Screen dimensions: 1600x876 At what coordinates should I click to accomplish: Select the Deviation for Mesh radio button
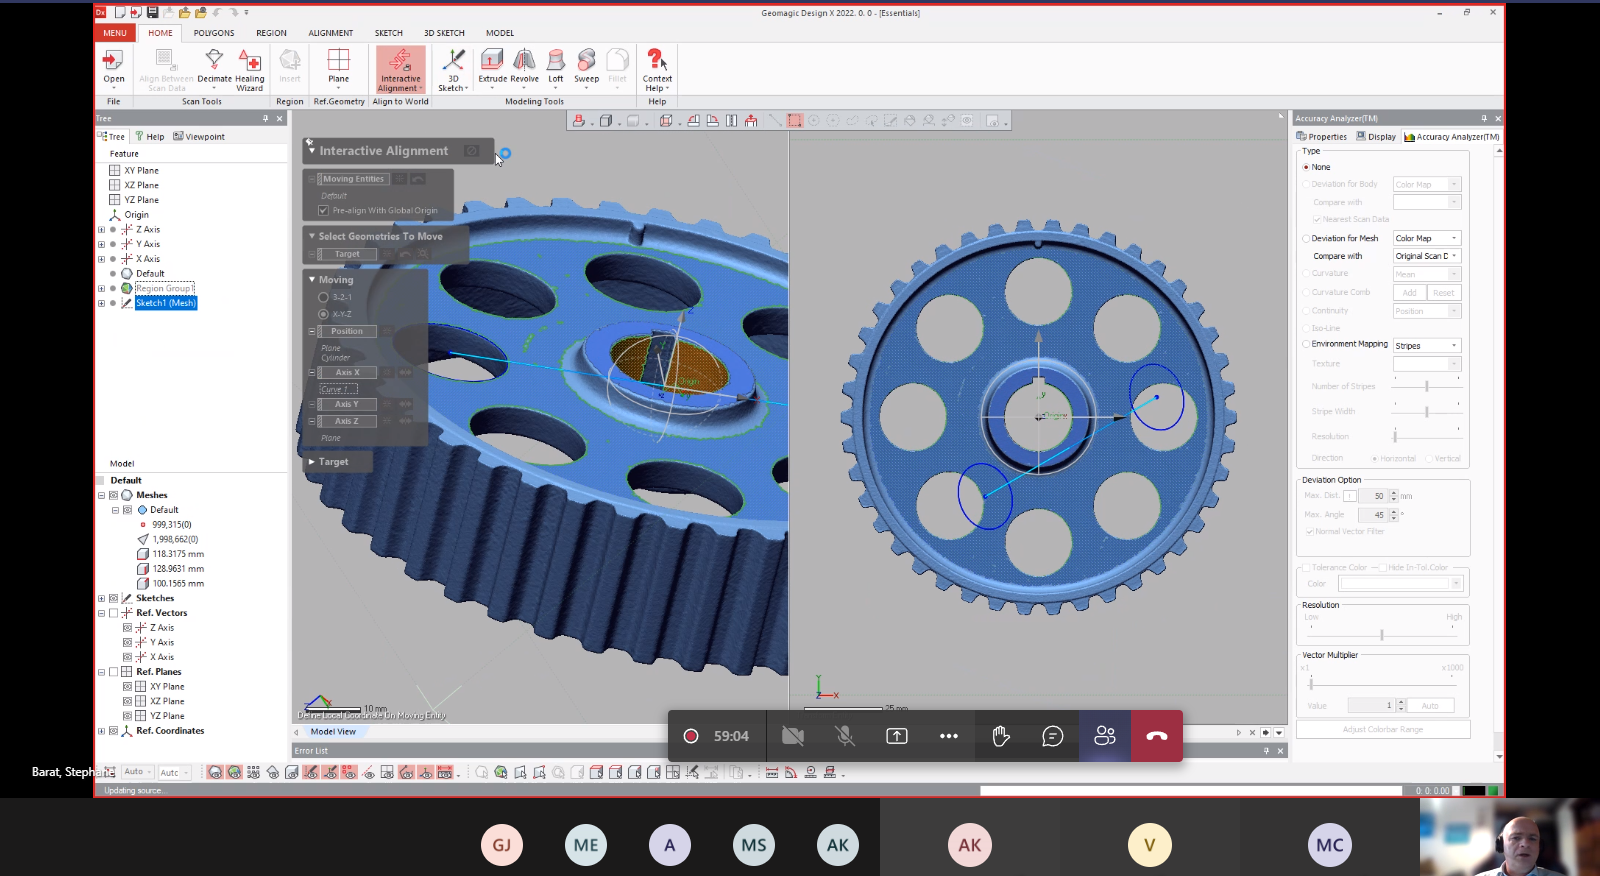1306,239
